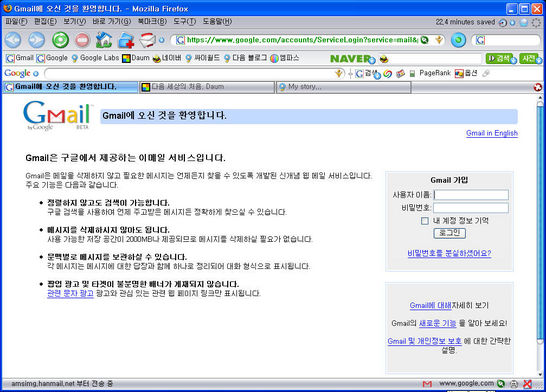Screen dimensions: 546x392
Task: Open the 편집(E) menu
Action: pos(45,22)
